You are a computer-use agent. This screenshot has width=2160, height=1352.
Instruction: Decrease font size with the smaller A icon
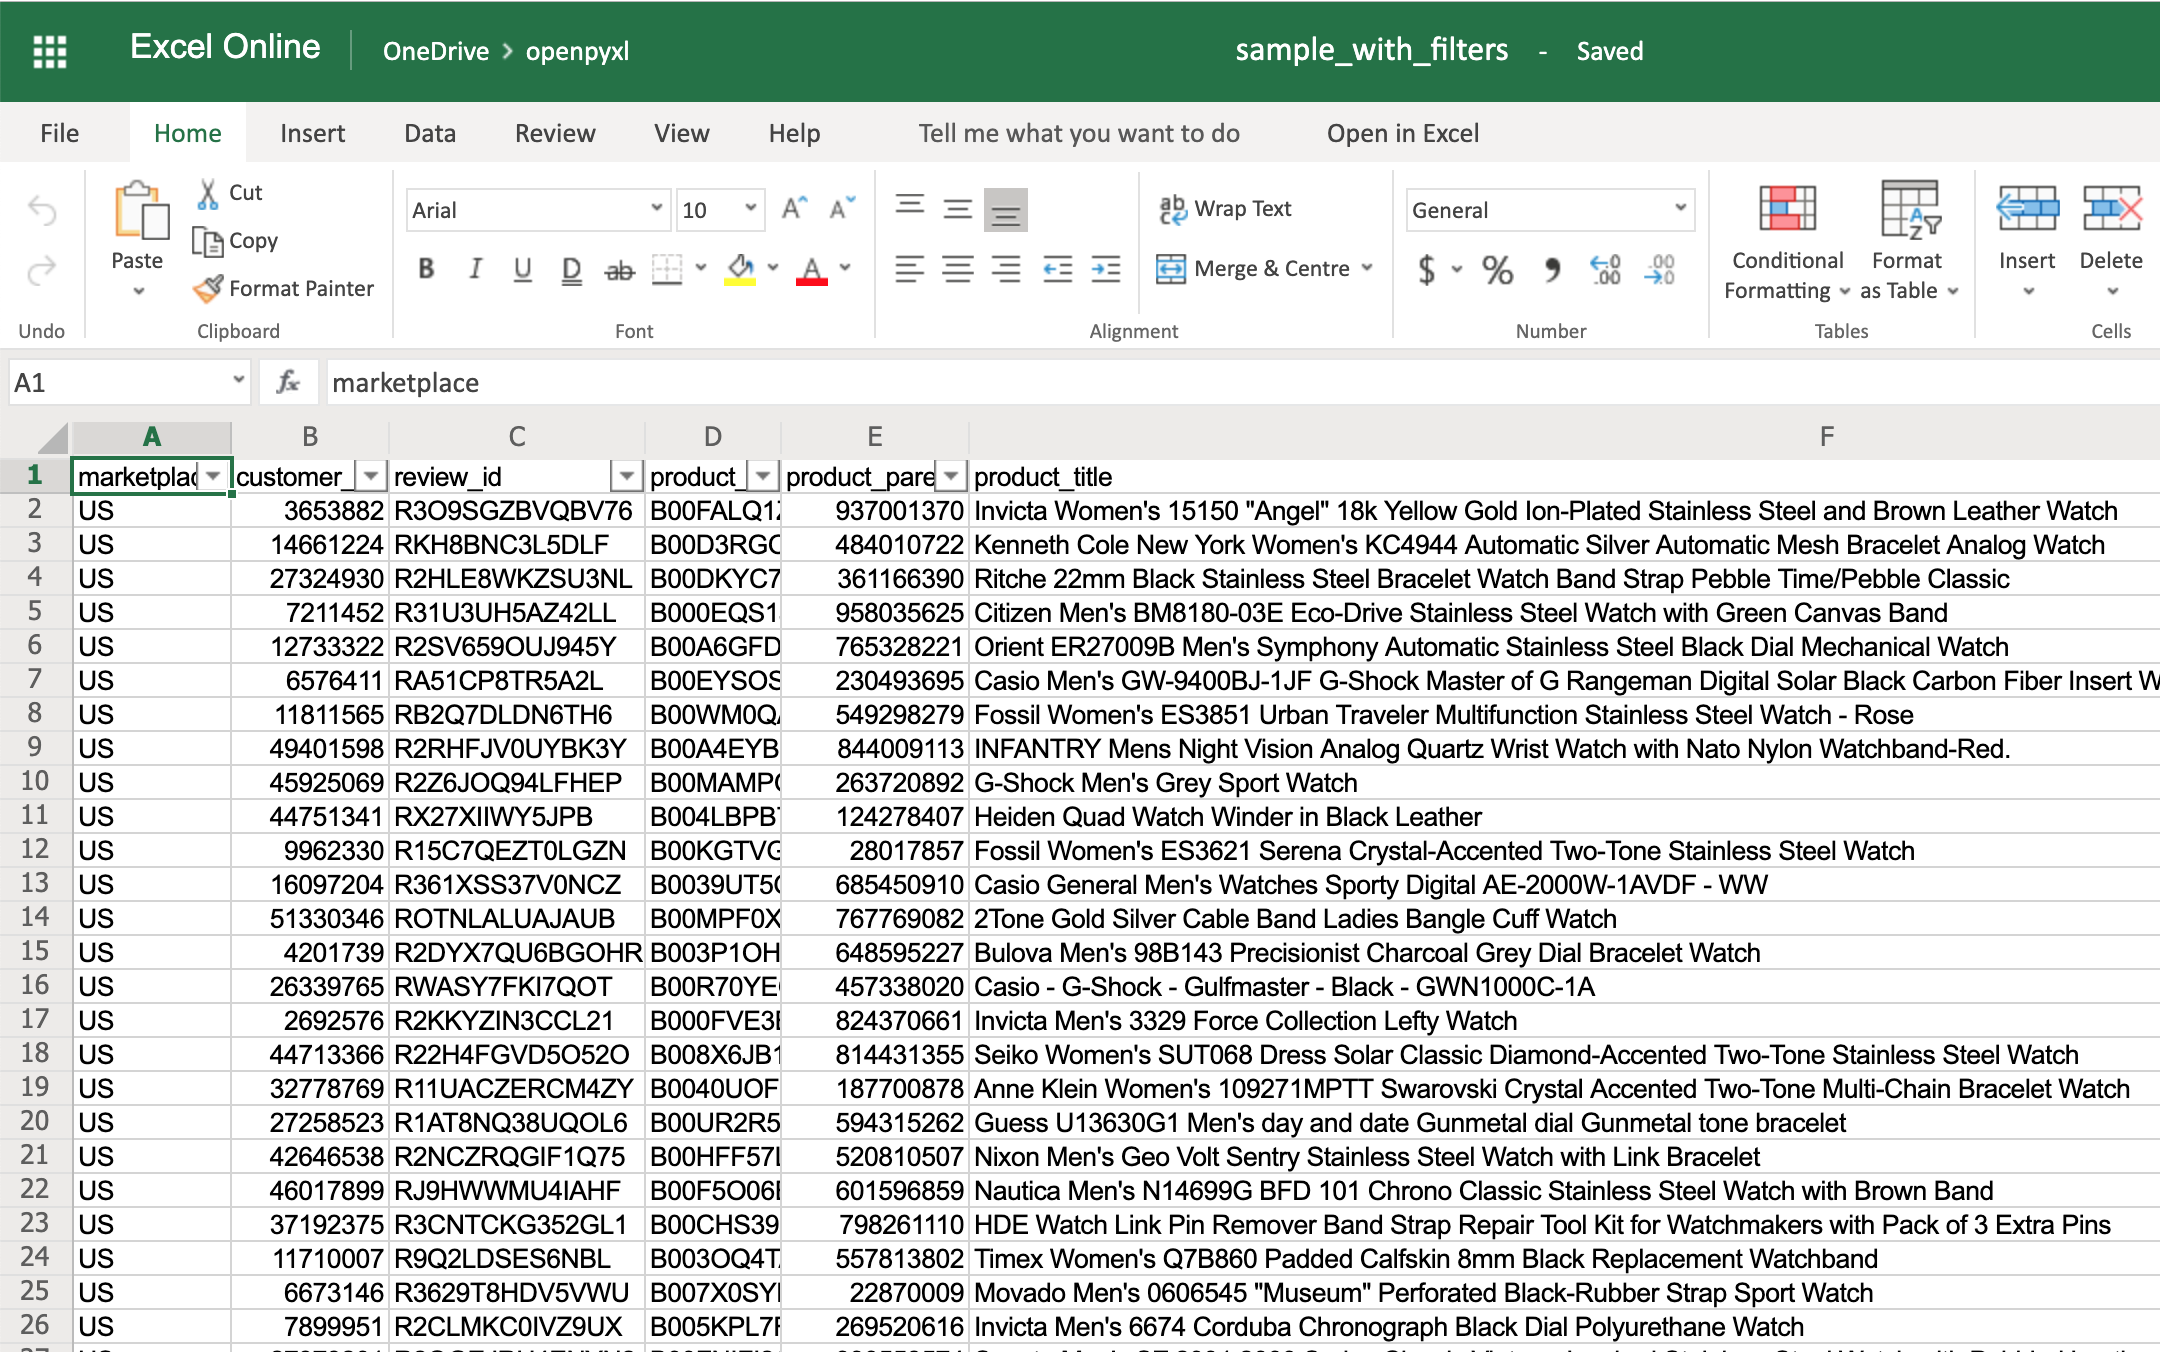tap(843, 208)
